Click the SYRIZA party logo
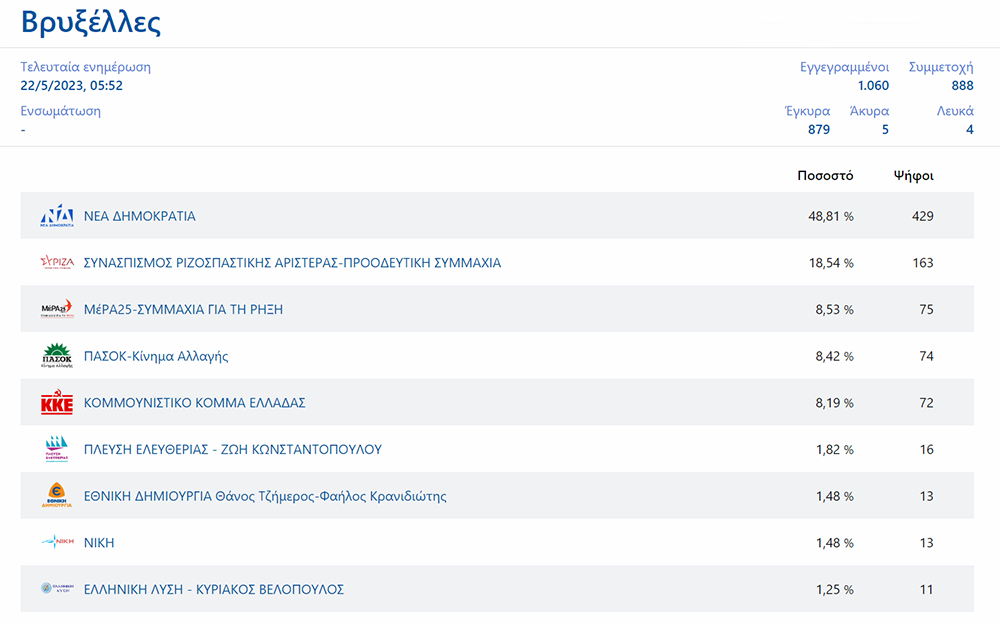1000x624 pixels. point(57,262)
